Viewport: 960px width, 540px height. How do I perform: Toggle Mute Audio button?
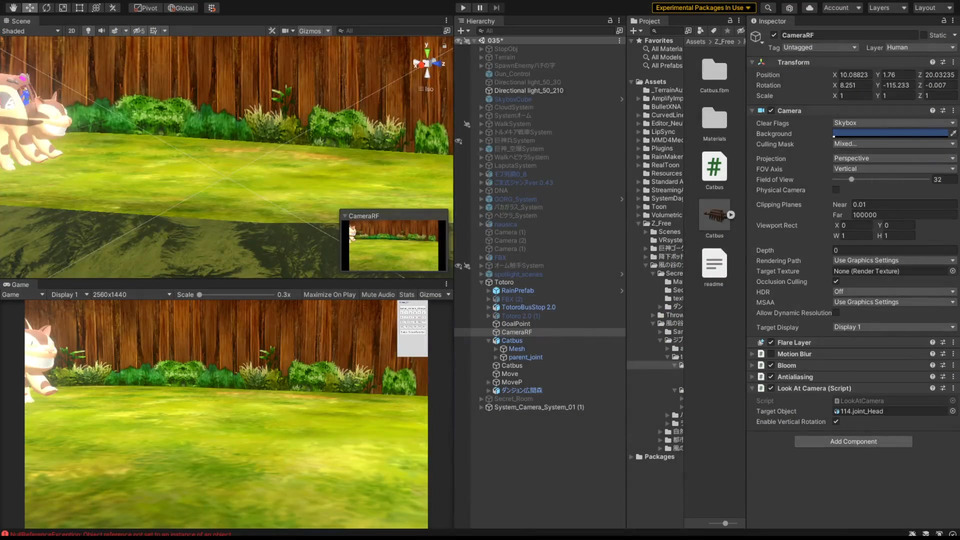click(378, 294)
